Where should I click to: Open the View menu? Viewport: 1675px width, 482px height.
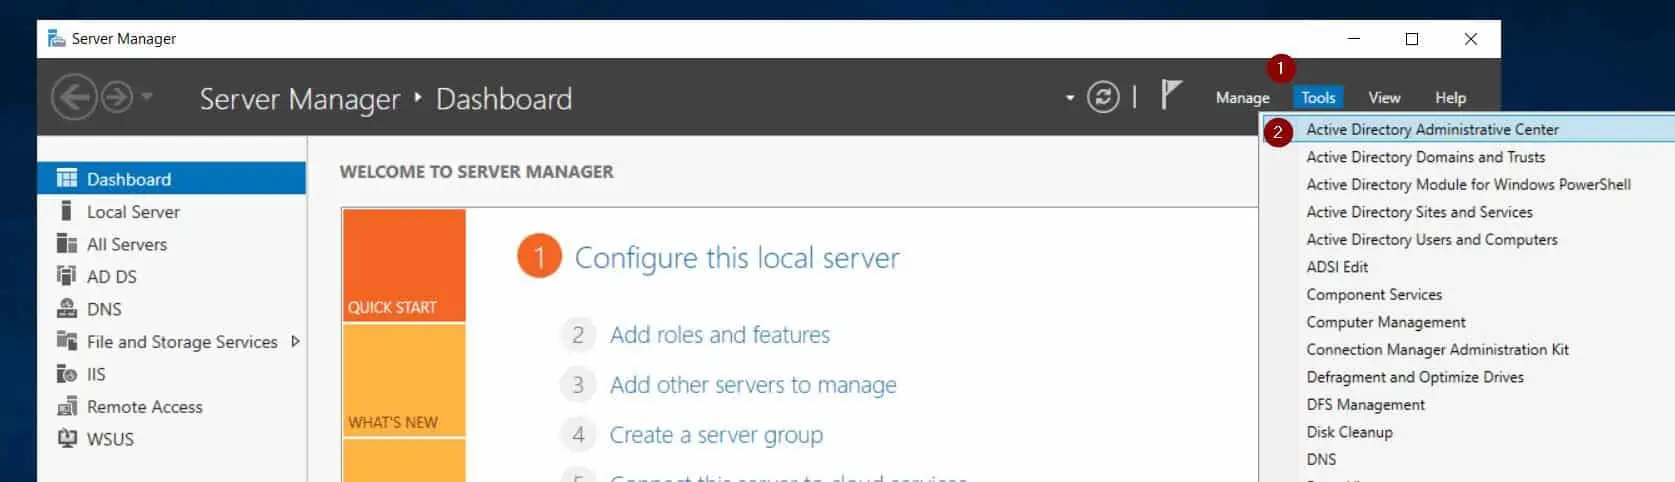coord(1384,98)
